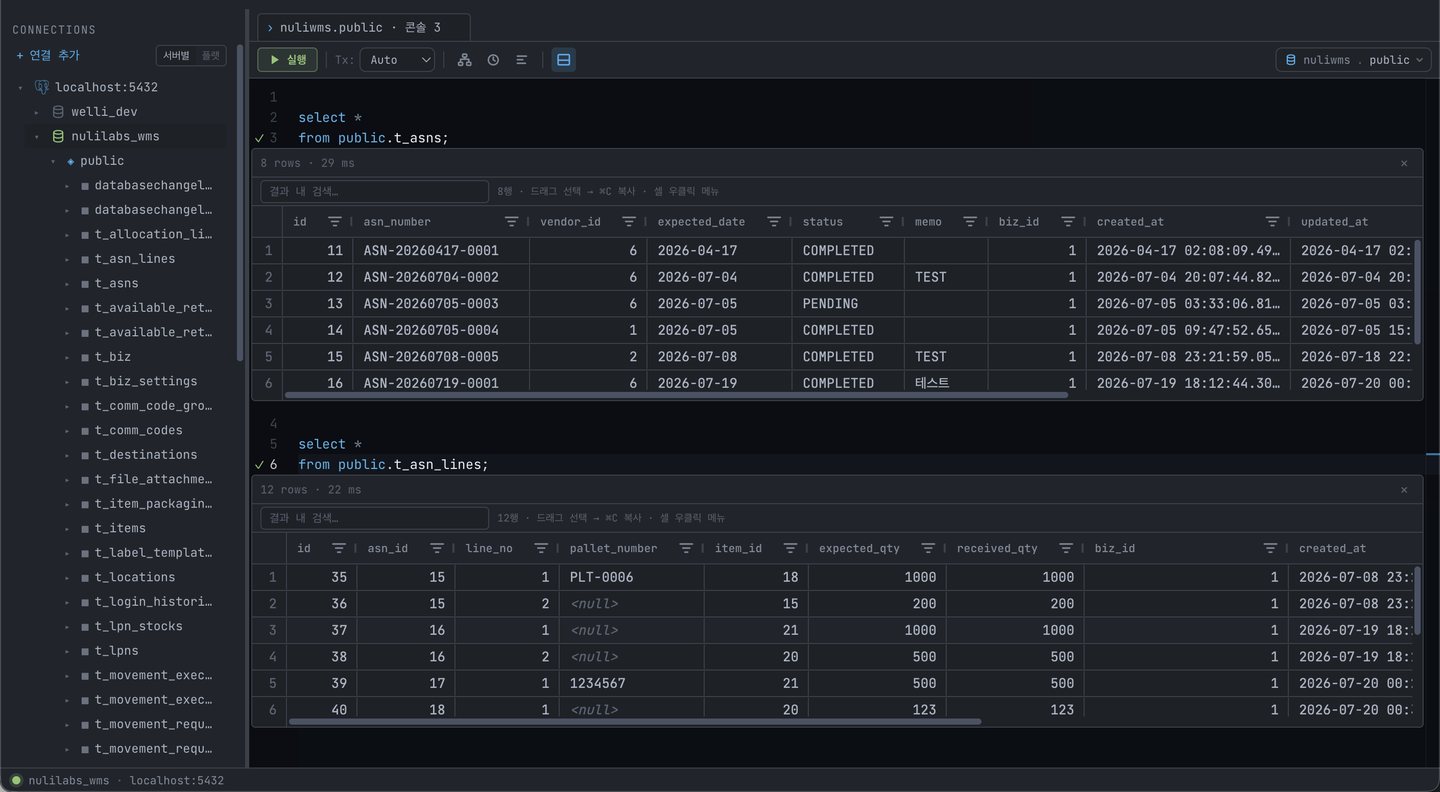The width and height of the screenshot is (1440, 792).
Task: Run the query with 실행 button
Action: coord(288,60)
